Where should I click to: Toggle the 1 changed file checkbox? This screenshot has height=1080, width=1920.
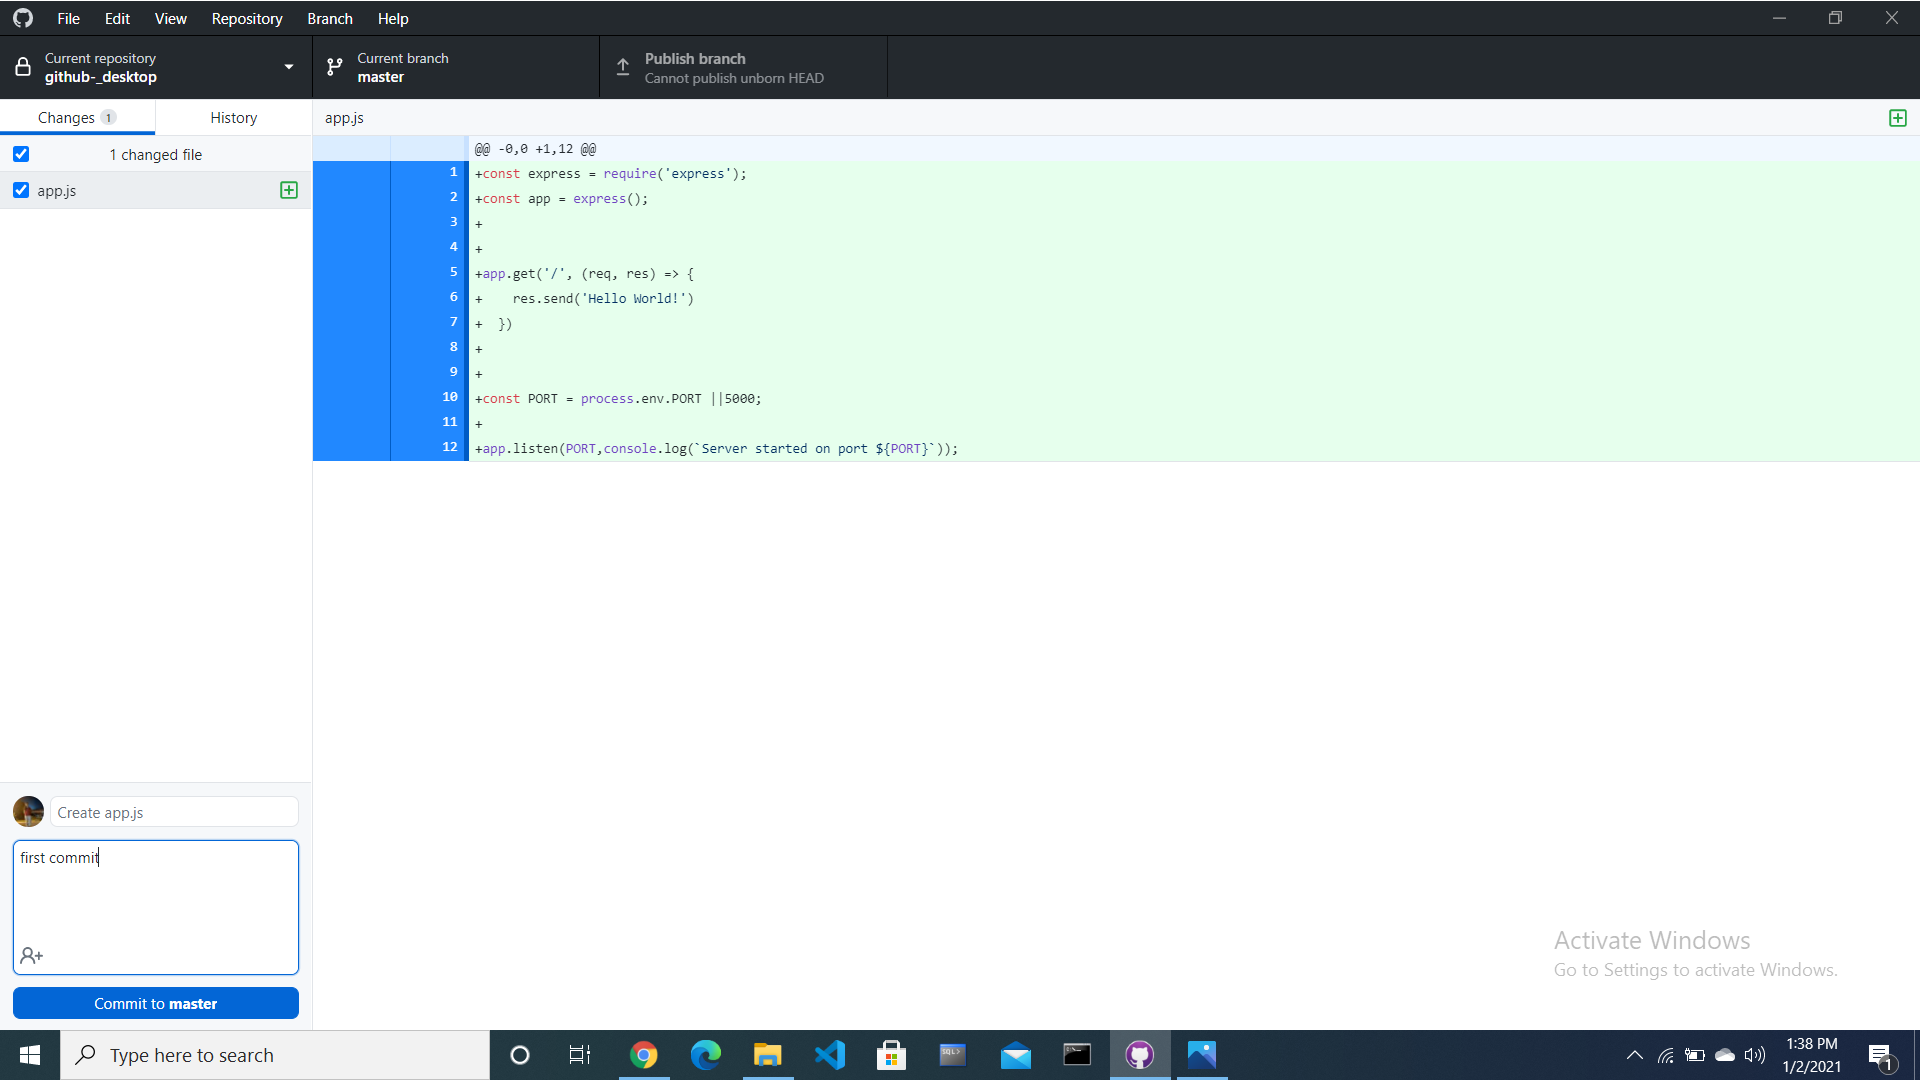click(20, 154)
